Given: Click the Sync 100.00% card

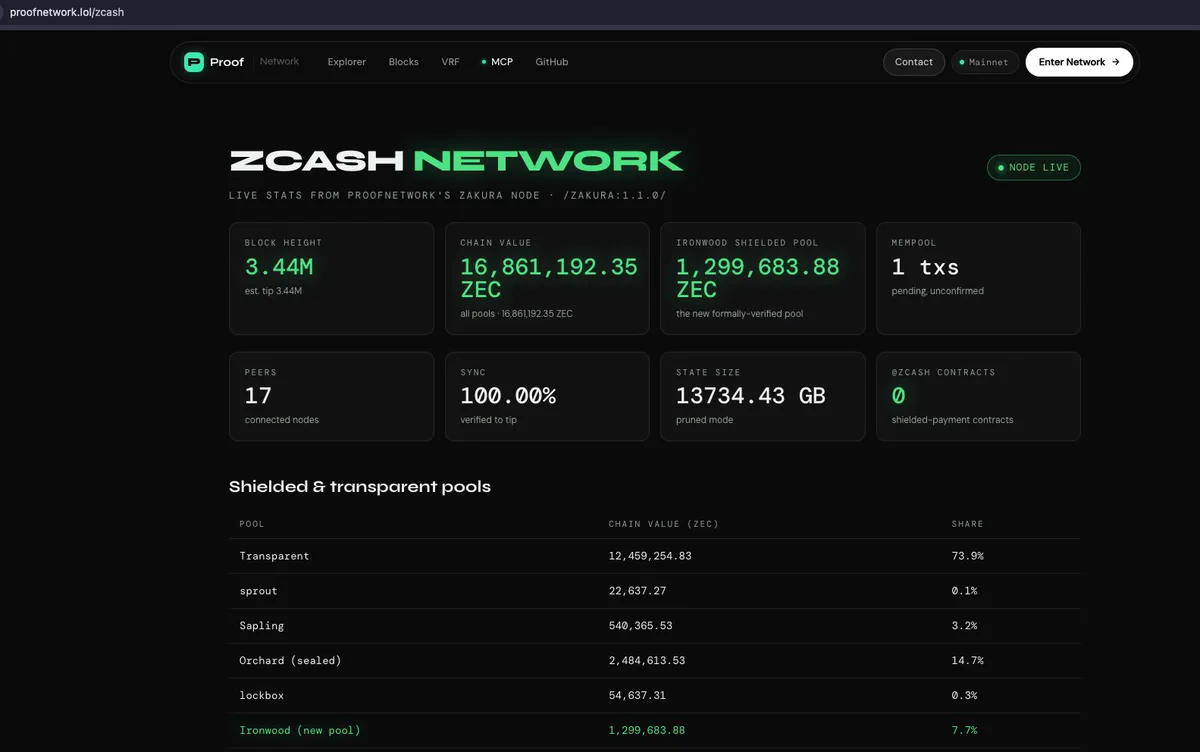Looking at the screenshot, I should tap(547, 396).
